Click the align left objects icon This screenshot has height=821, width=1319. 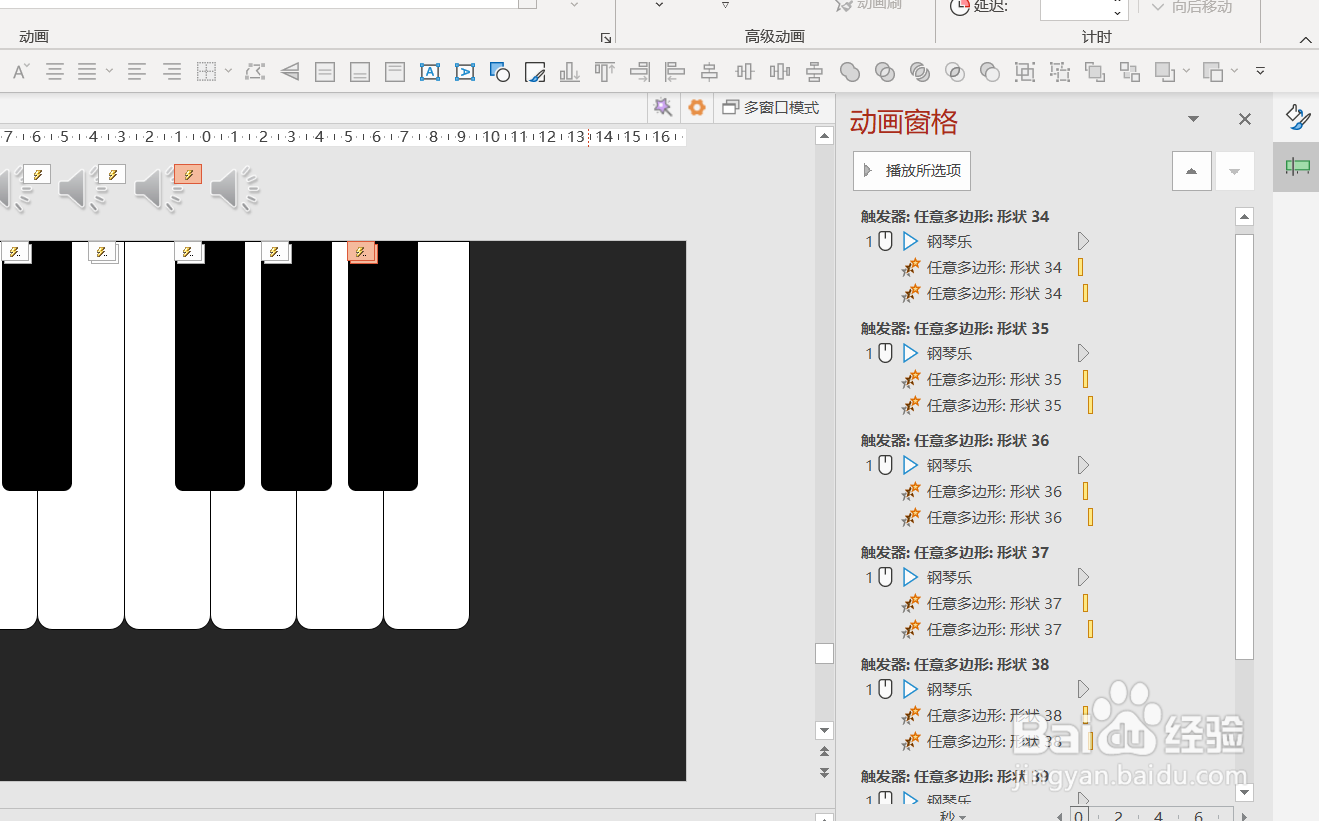tap(675, 72)
